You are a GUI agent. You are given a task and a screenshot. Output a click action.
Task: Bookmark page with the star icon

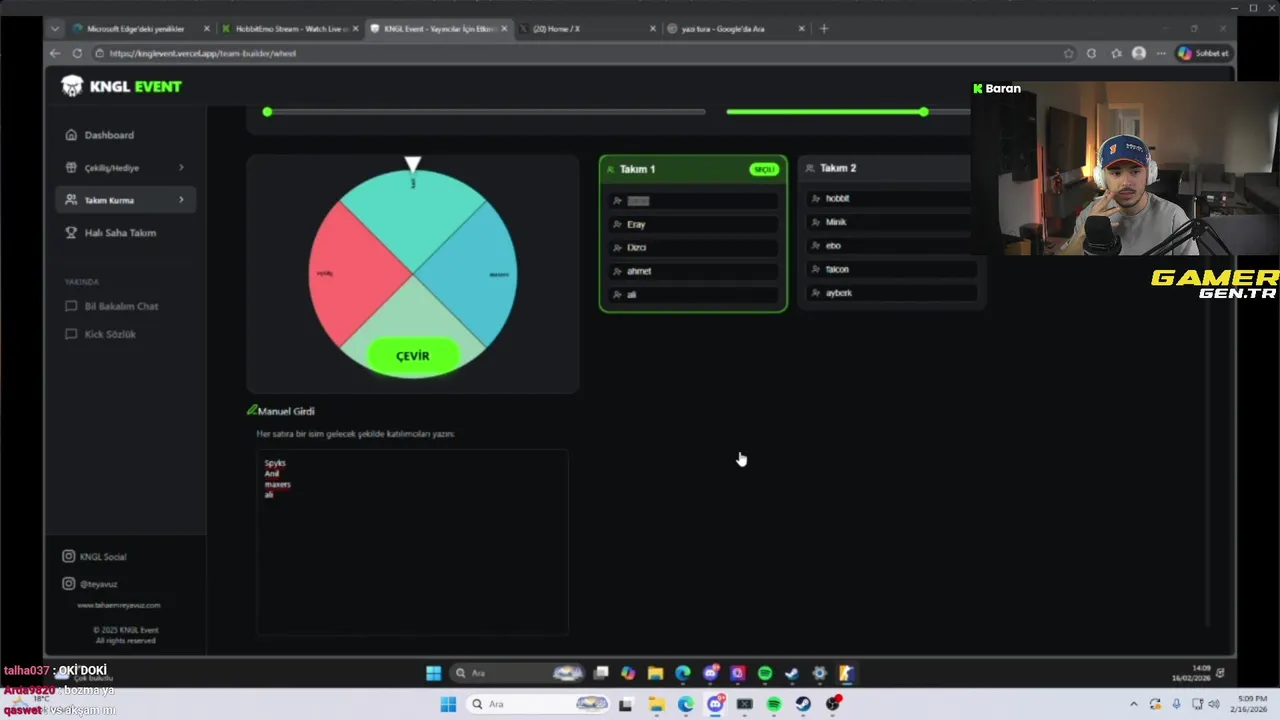1069,53
